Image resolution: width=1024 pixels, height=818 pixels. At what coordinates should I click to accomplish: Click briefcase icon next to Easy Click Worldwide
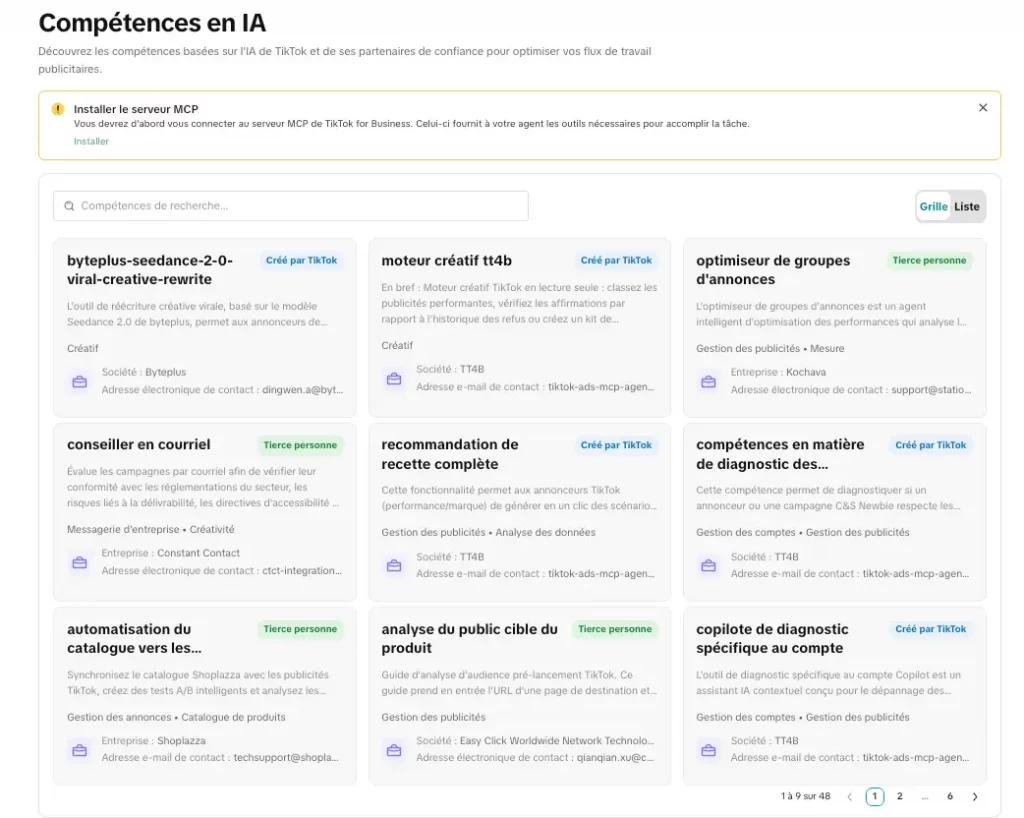pyautogui.click(x=394, y=750)
